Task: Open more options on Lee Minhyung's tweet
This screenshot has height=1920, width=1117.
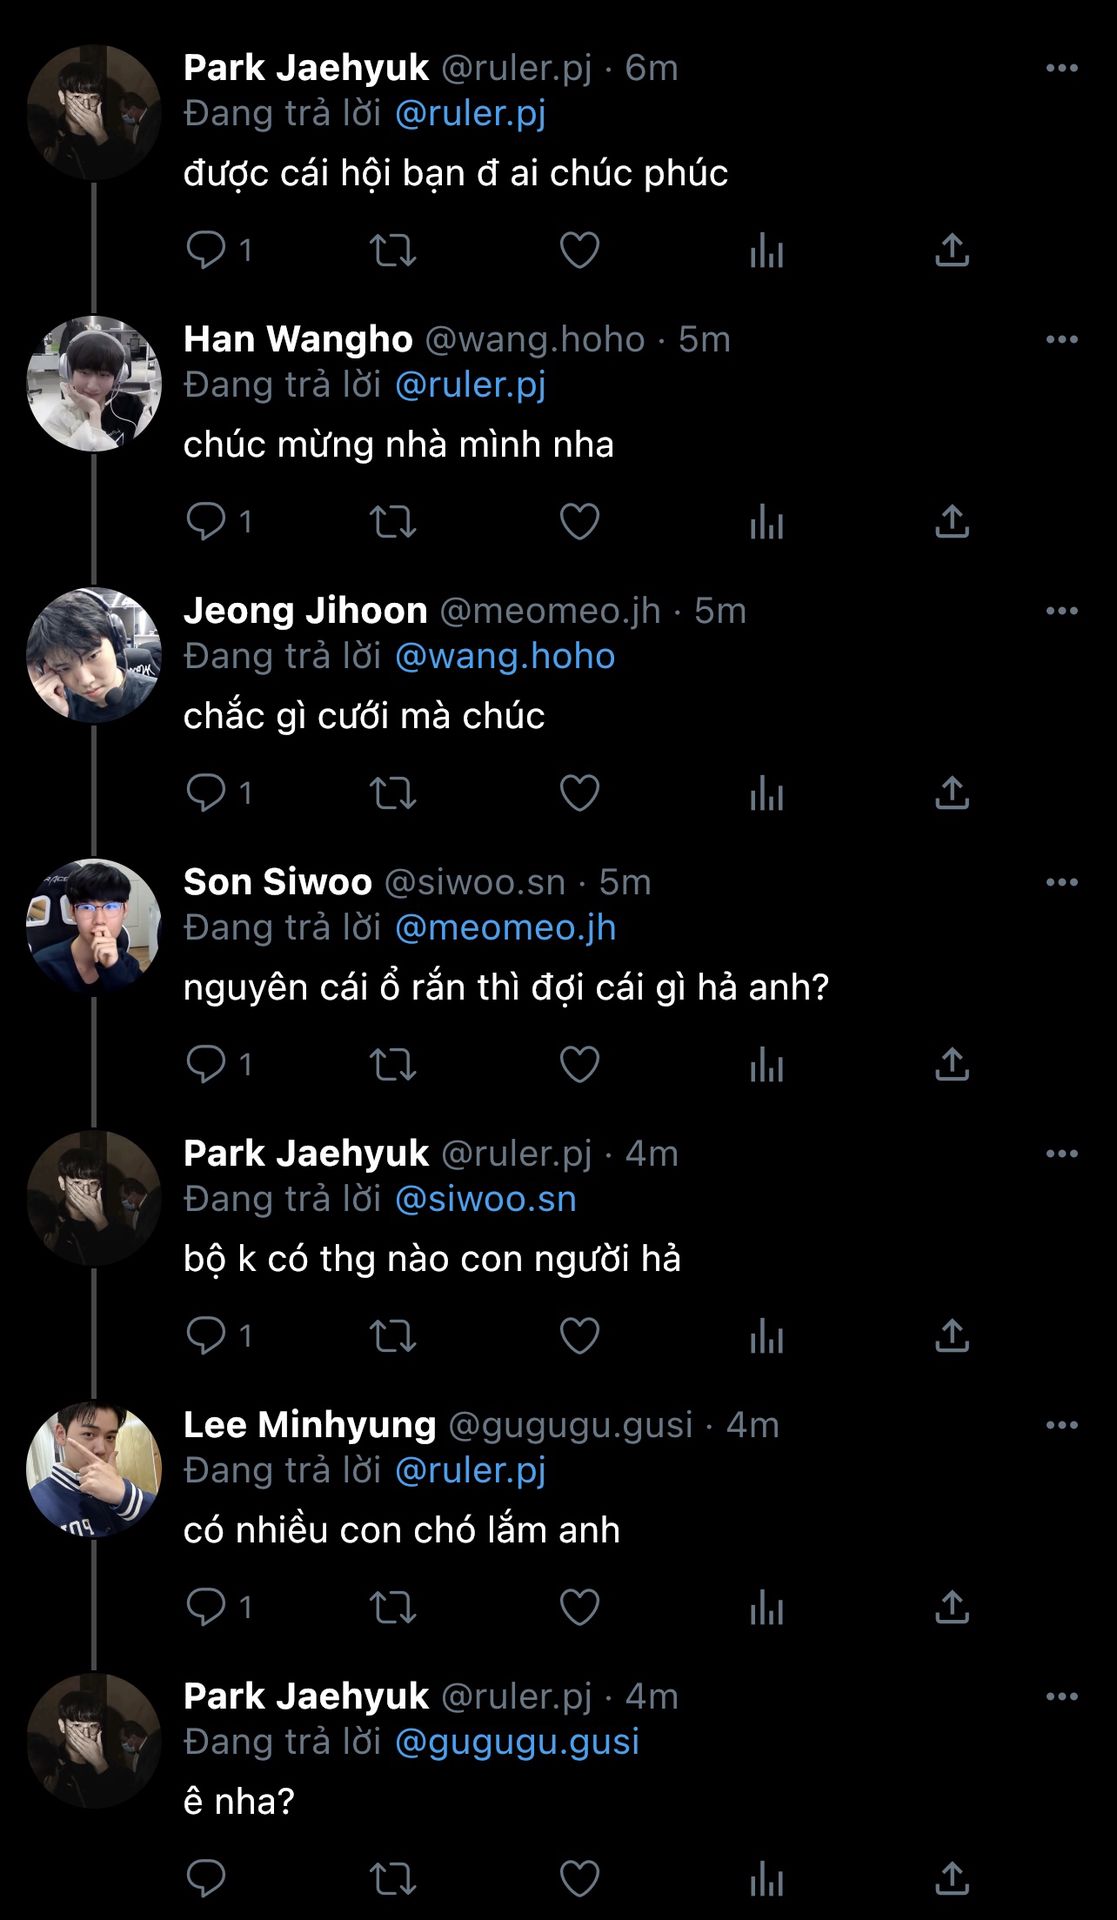Action: pos(1061,1426)
